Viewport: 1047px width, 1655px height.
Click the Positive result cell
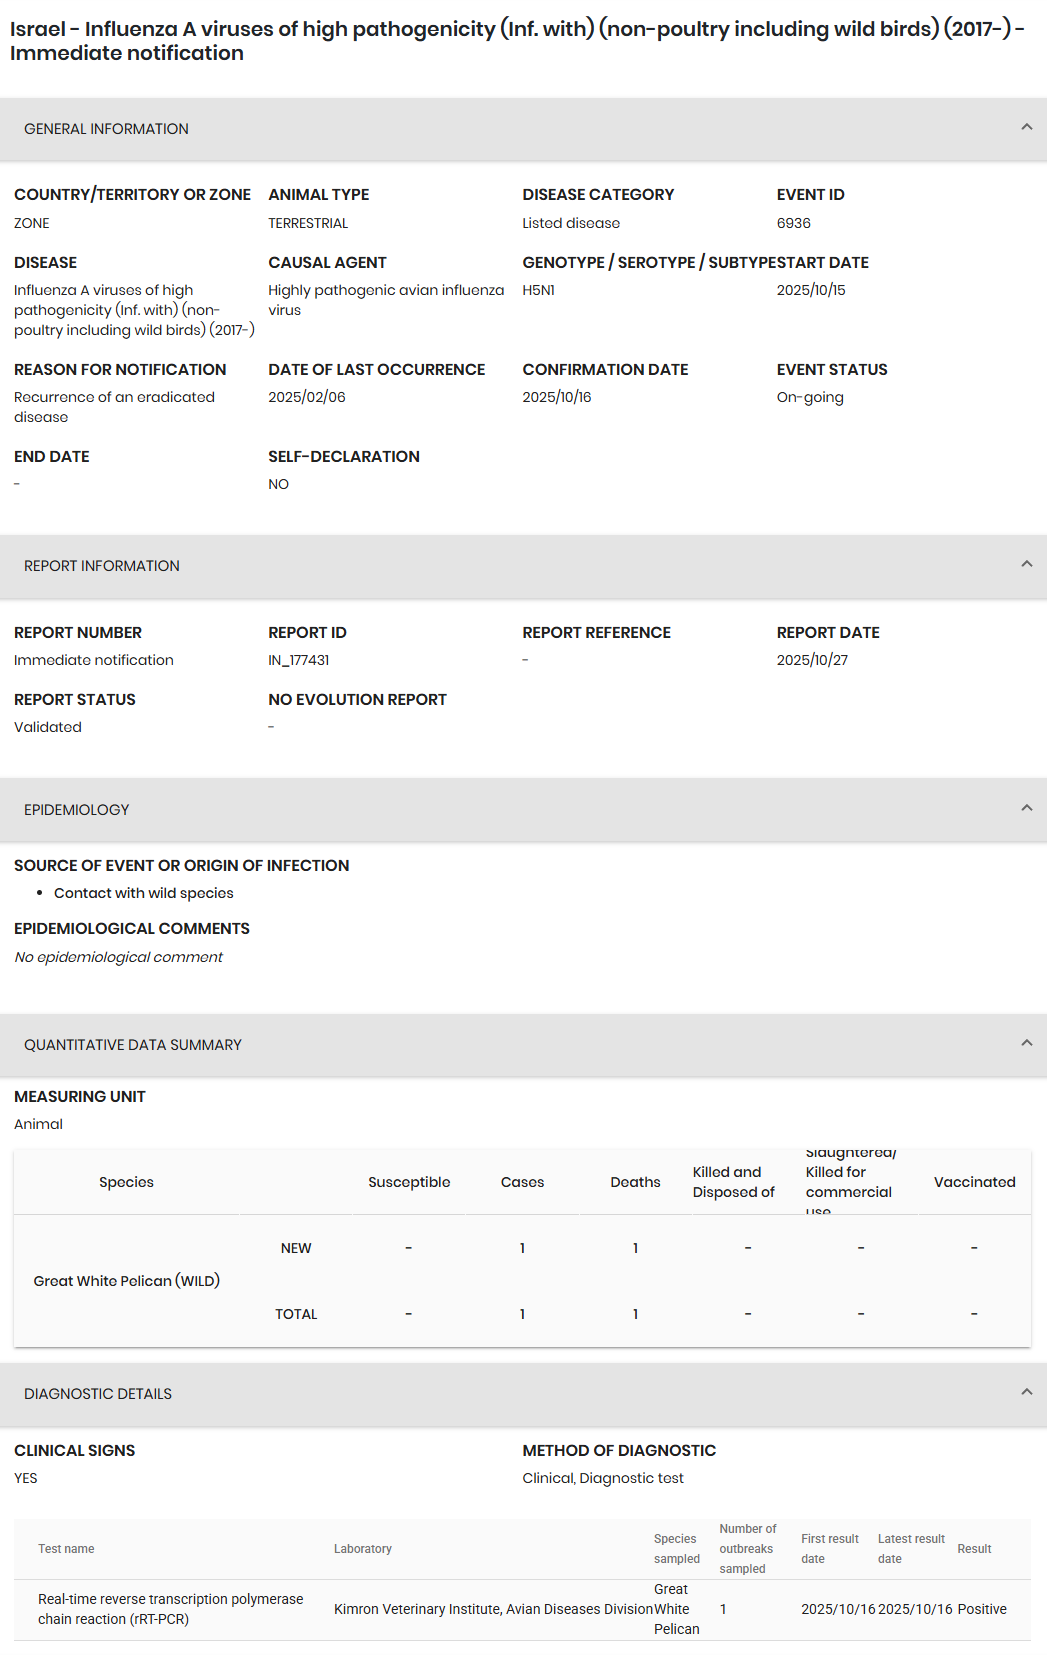[982, 1609]
